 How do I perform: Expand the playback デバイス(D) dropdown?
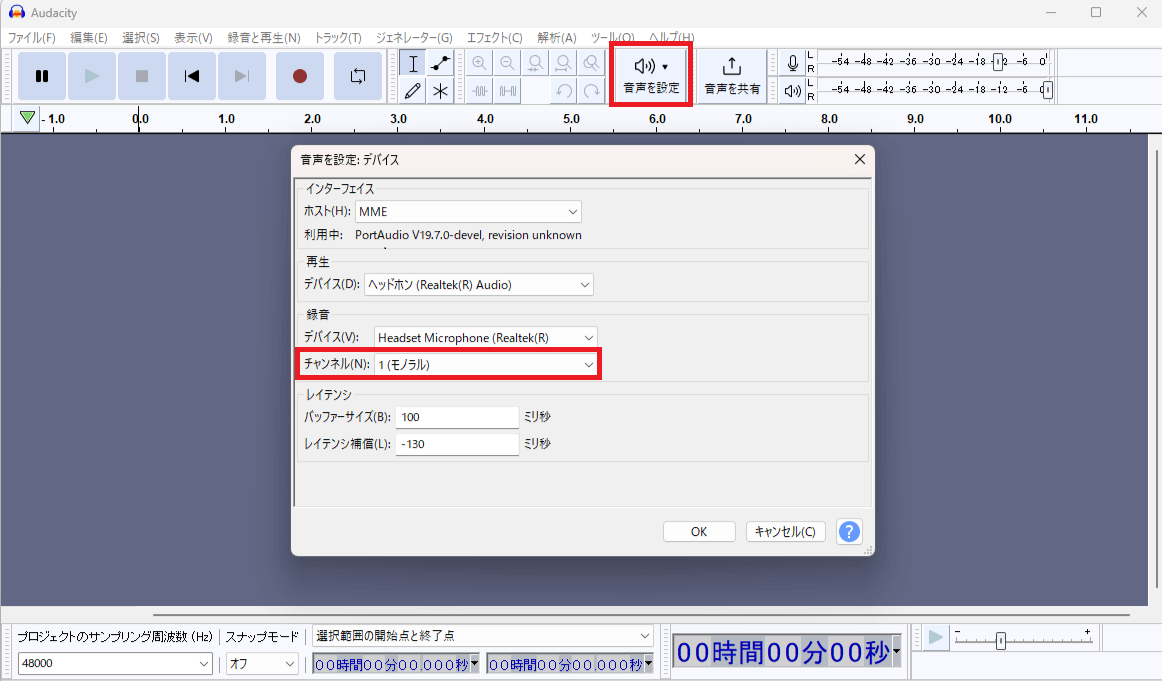pos(479,285)
